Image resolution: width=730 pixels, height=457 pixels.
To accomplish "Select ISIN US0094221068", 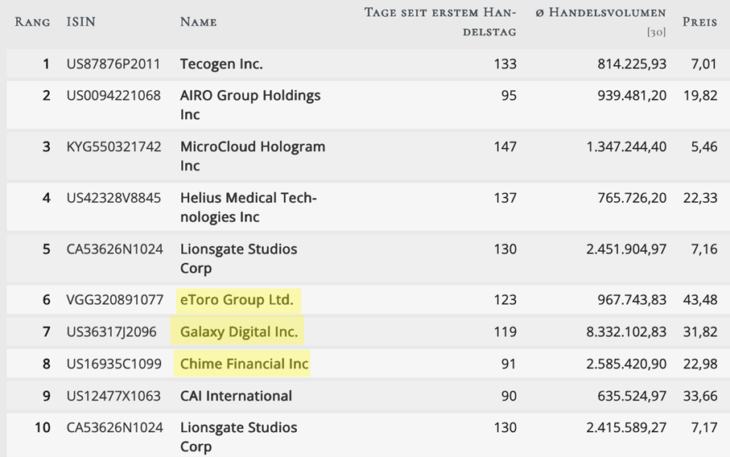I will coord(113,95).
